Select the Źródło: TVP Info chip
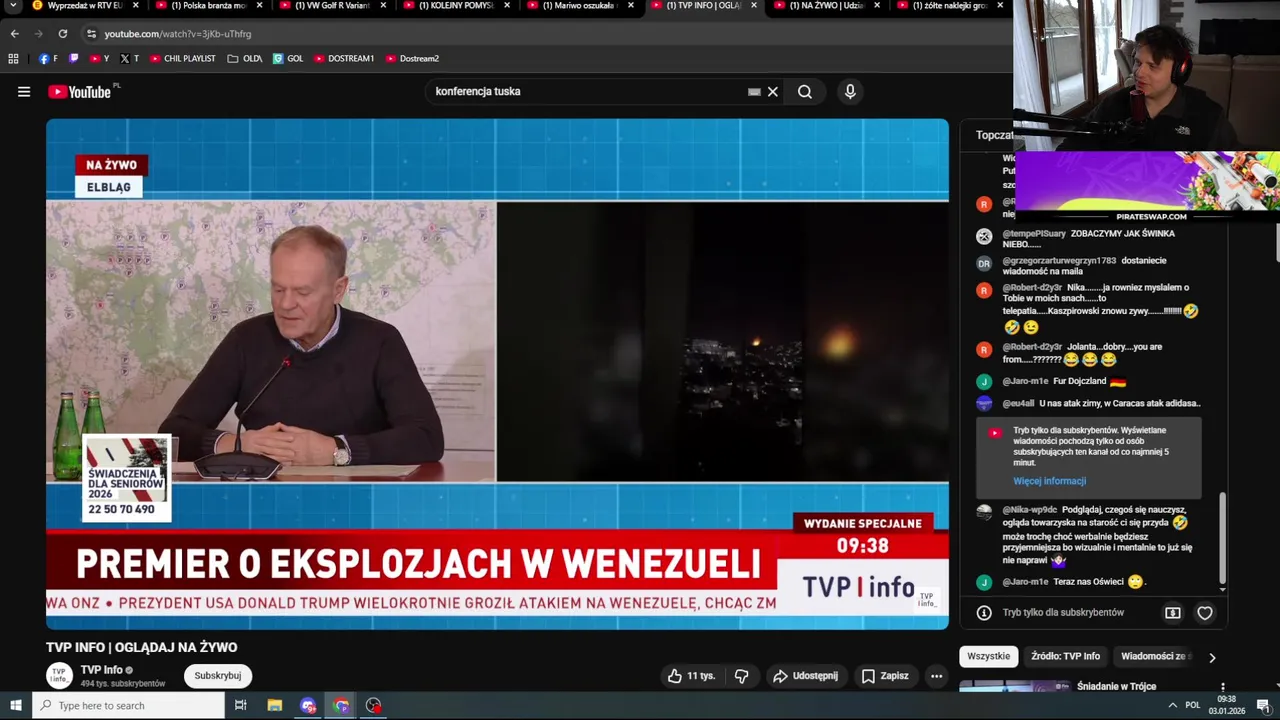This screenshot has height=720, width=1280. click(x=1065, y=657)
